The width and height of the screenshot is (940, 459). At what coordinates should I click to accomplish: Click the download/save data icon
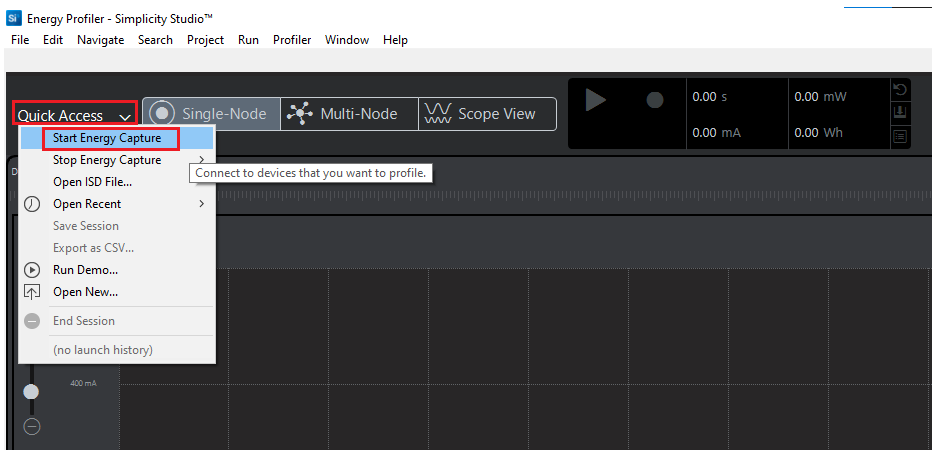pos(900,112)
